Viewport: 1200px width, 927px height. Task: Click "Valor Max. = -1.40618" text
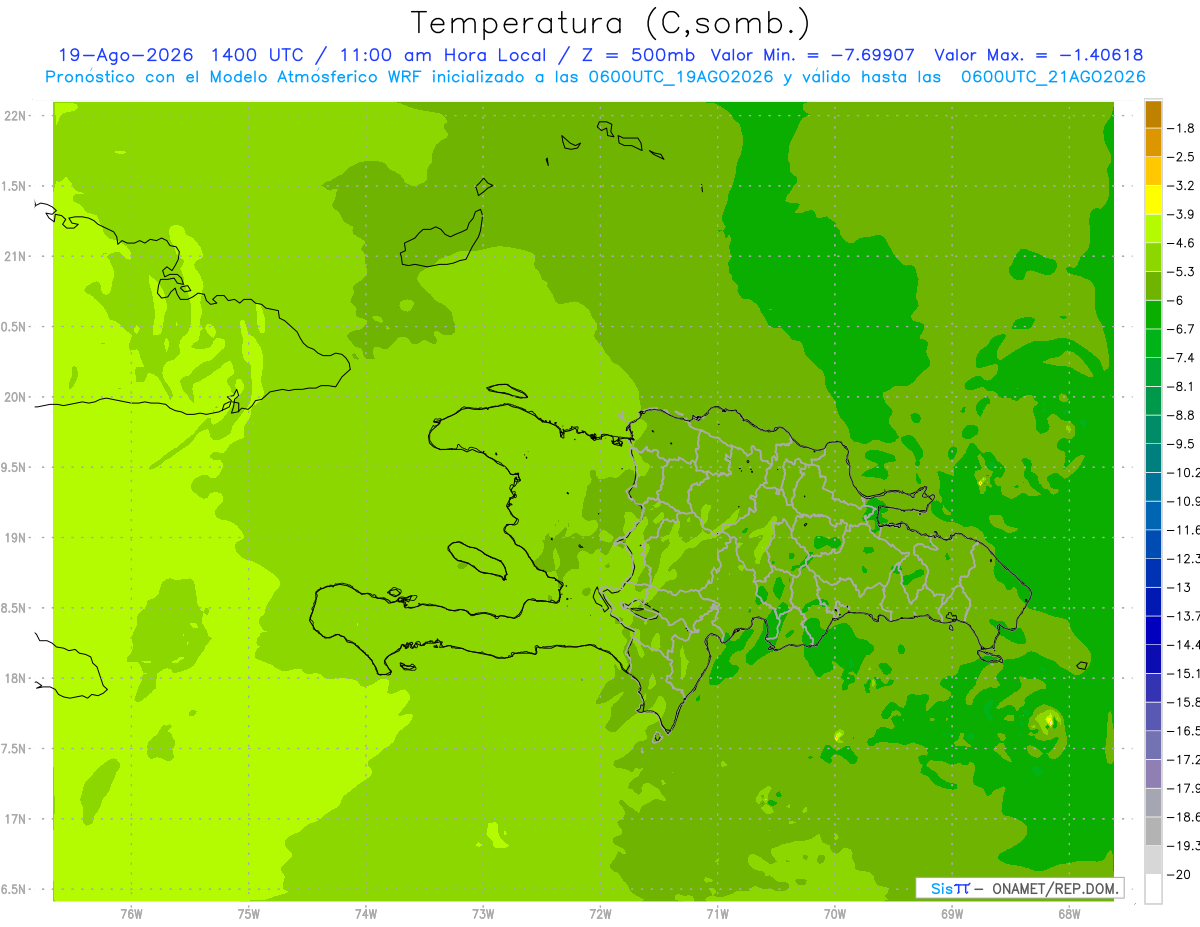tap(1038, 55)
